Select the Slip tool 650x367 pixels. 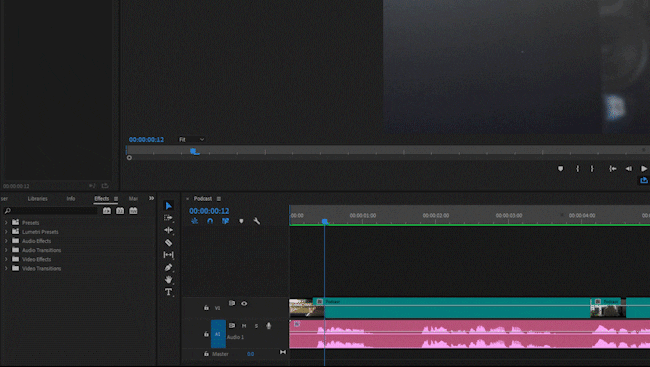[168, 255]
